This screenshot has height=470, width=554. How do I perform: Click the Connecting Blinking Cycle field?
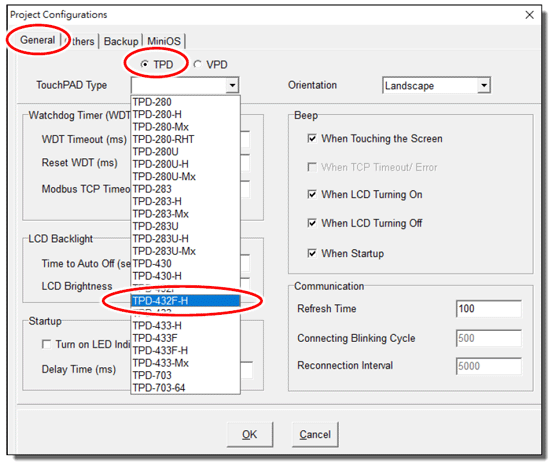[x=489, y=338]
